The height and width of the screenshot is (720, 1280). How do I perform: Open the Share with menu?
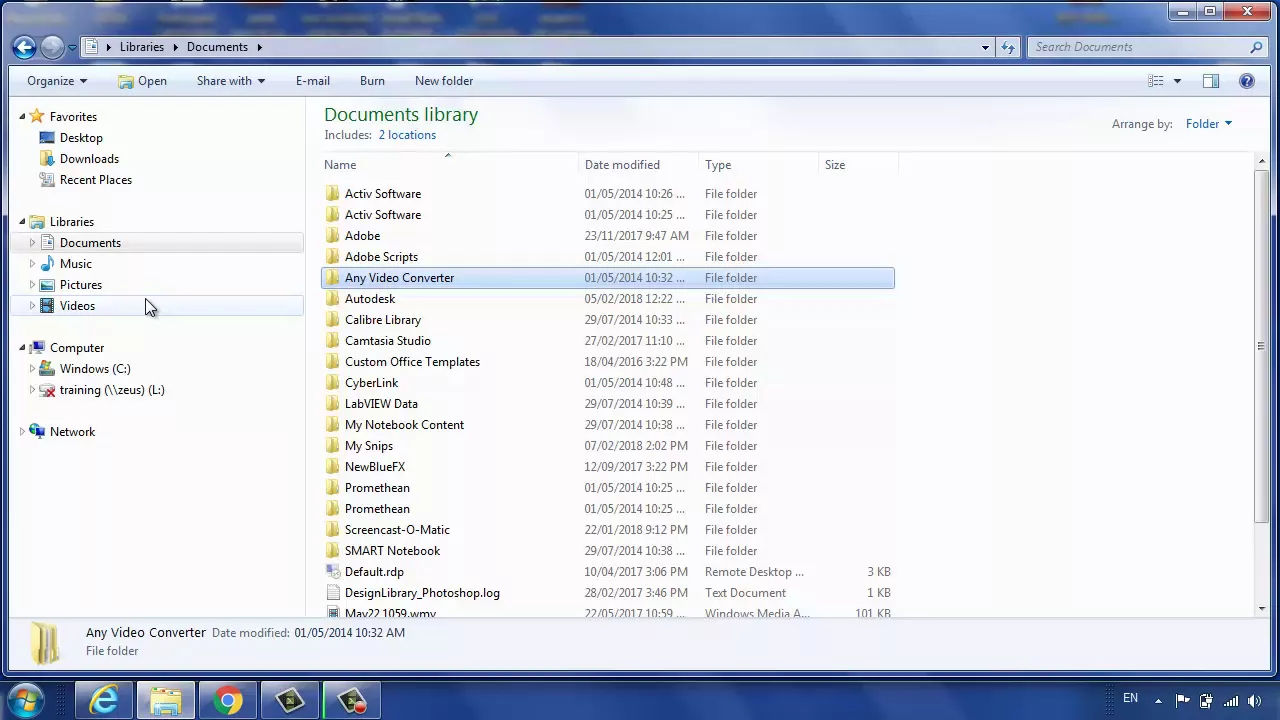click(x=231, y=81)
